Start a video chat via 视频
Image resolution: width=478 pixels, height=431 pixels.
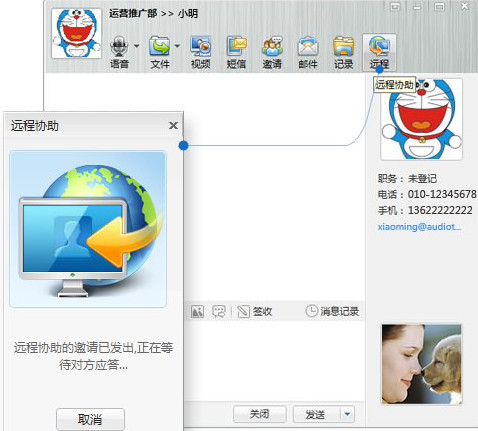tap(200, 52)
